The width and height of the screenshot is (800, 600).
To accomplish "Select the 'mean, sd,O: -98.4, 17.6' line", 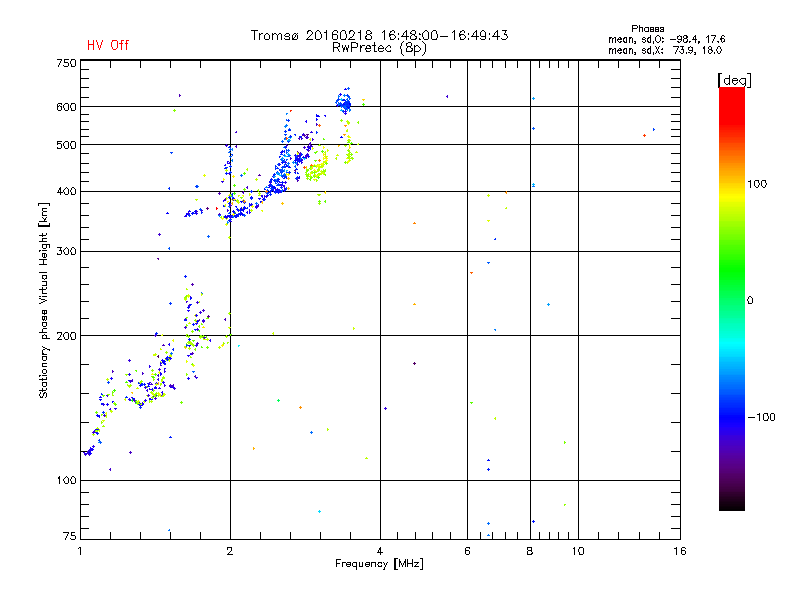I will point(666,39).
